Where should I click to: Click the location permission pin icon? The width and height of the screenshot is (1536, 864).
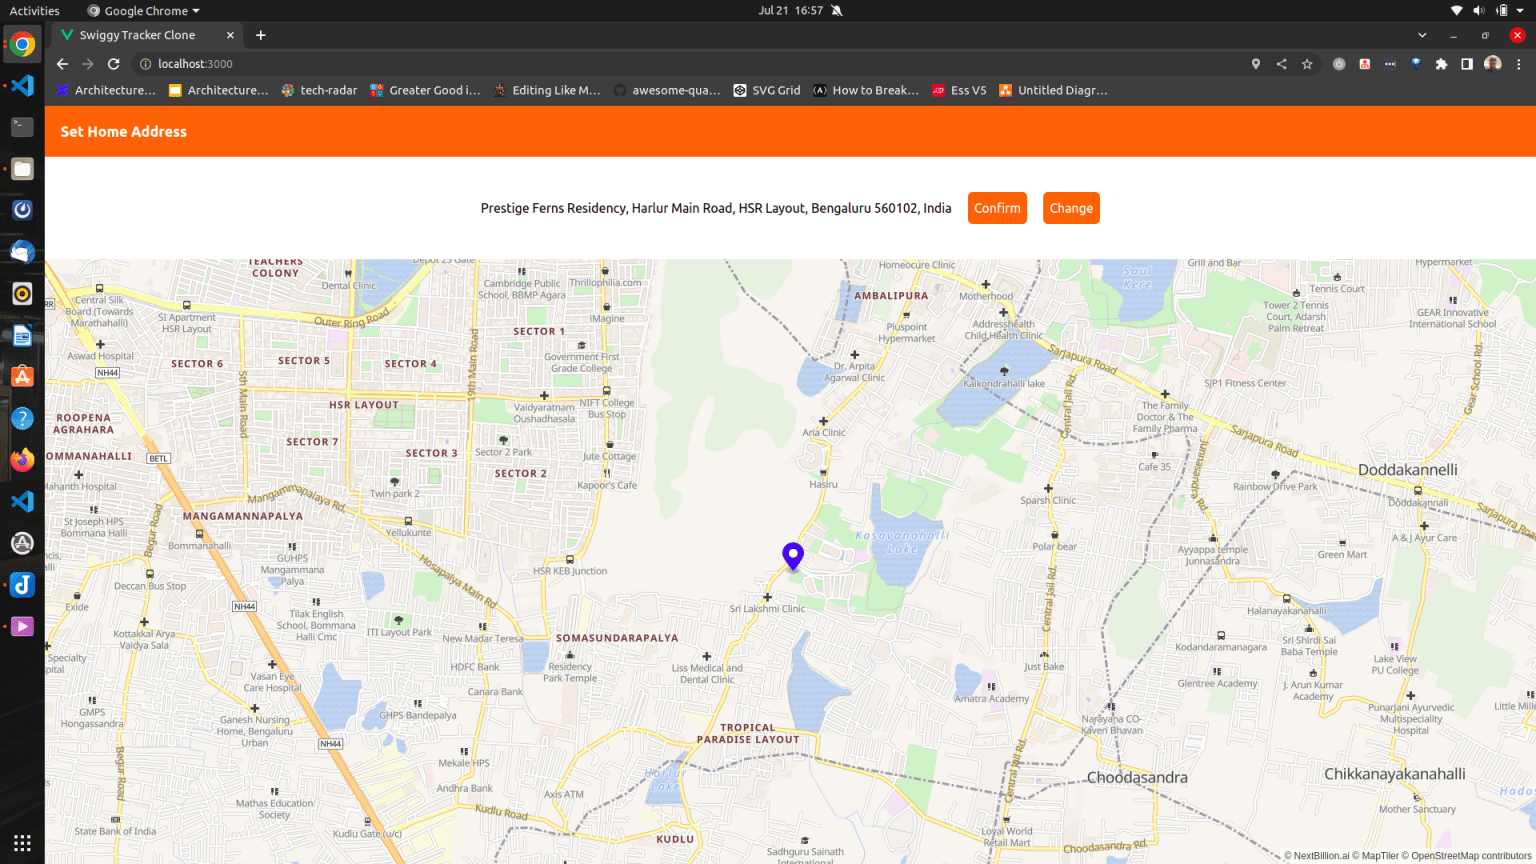[1255, 63]
